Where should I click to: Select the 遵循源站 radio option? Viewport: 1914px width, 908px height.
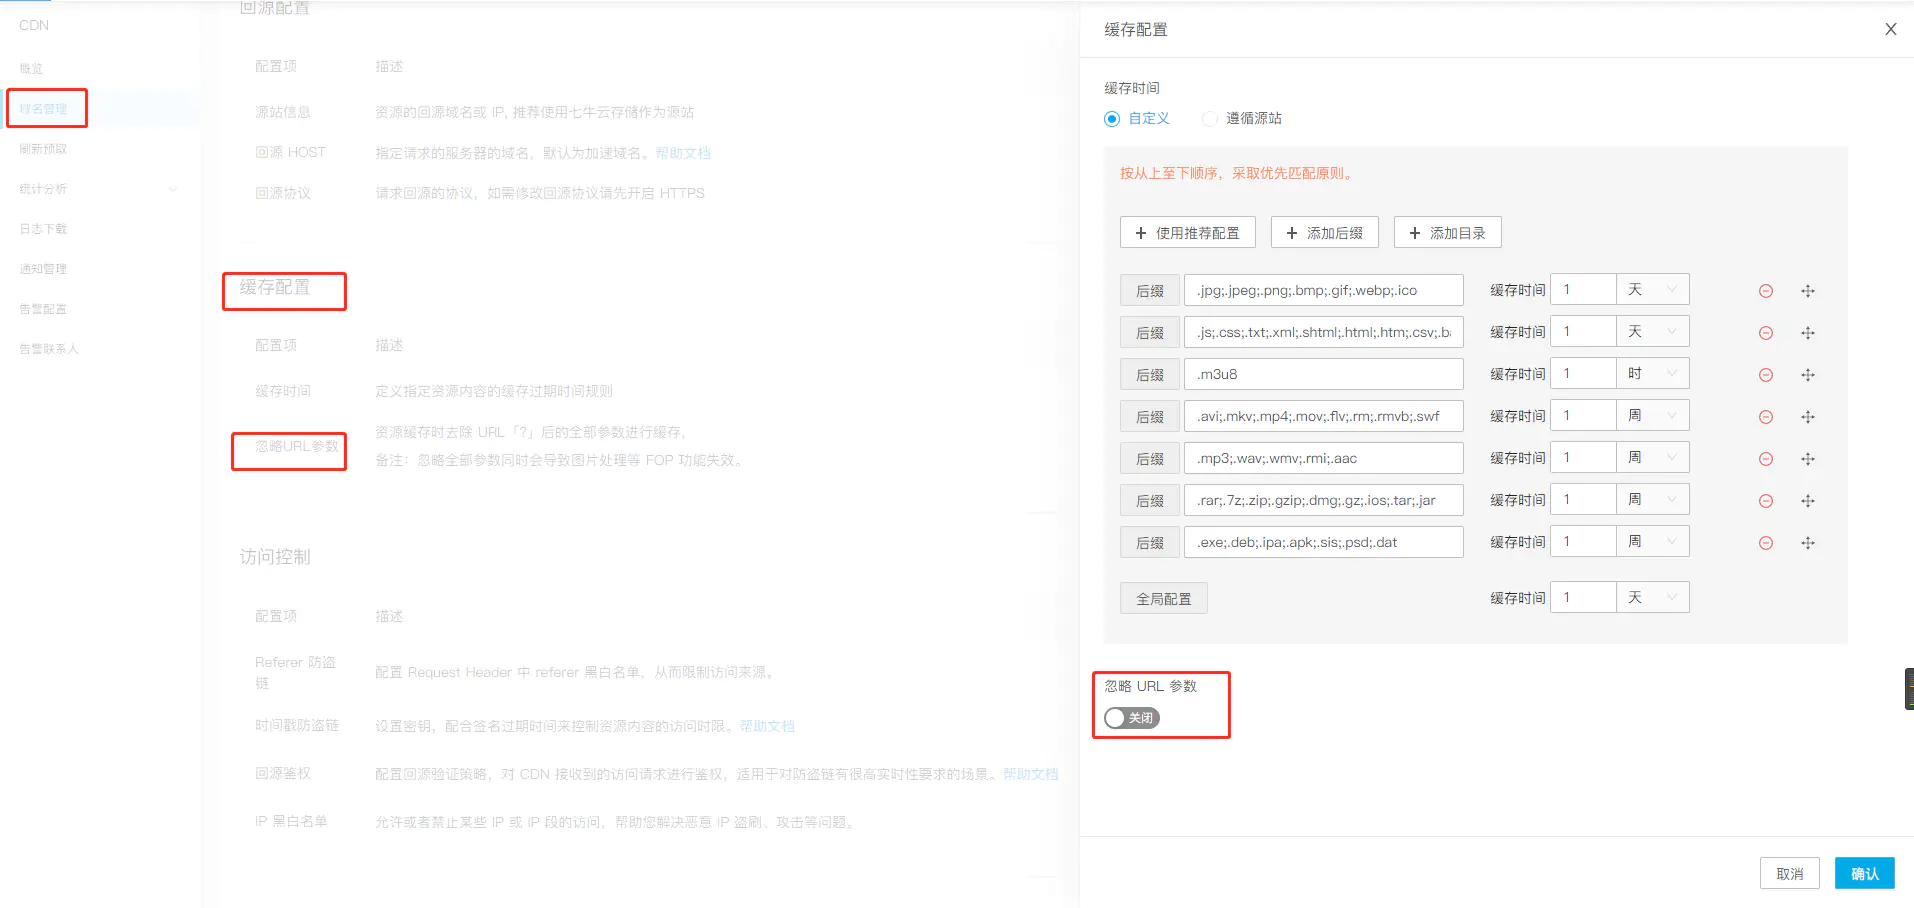click(x=1210, y=119)
